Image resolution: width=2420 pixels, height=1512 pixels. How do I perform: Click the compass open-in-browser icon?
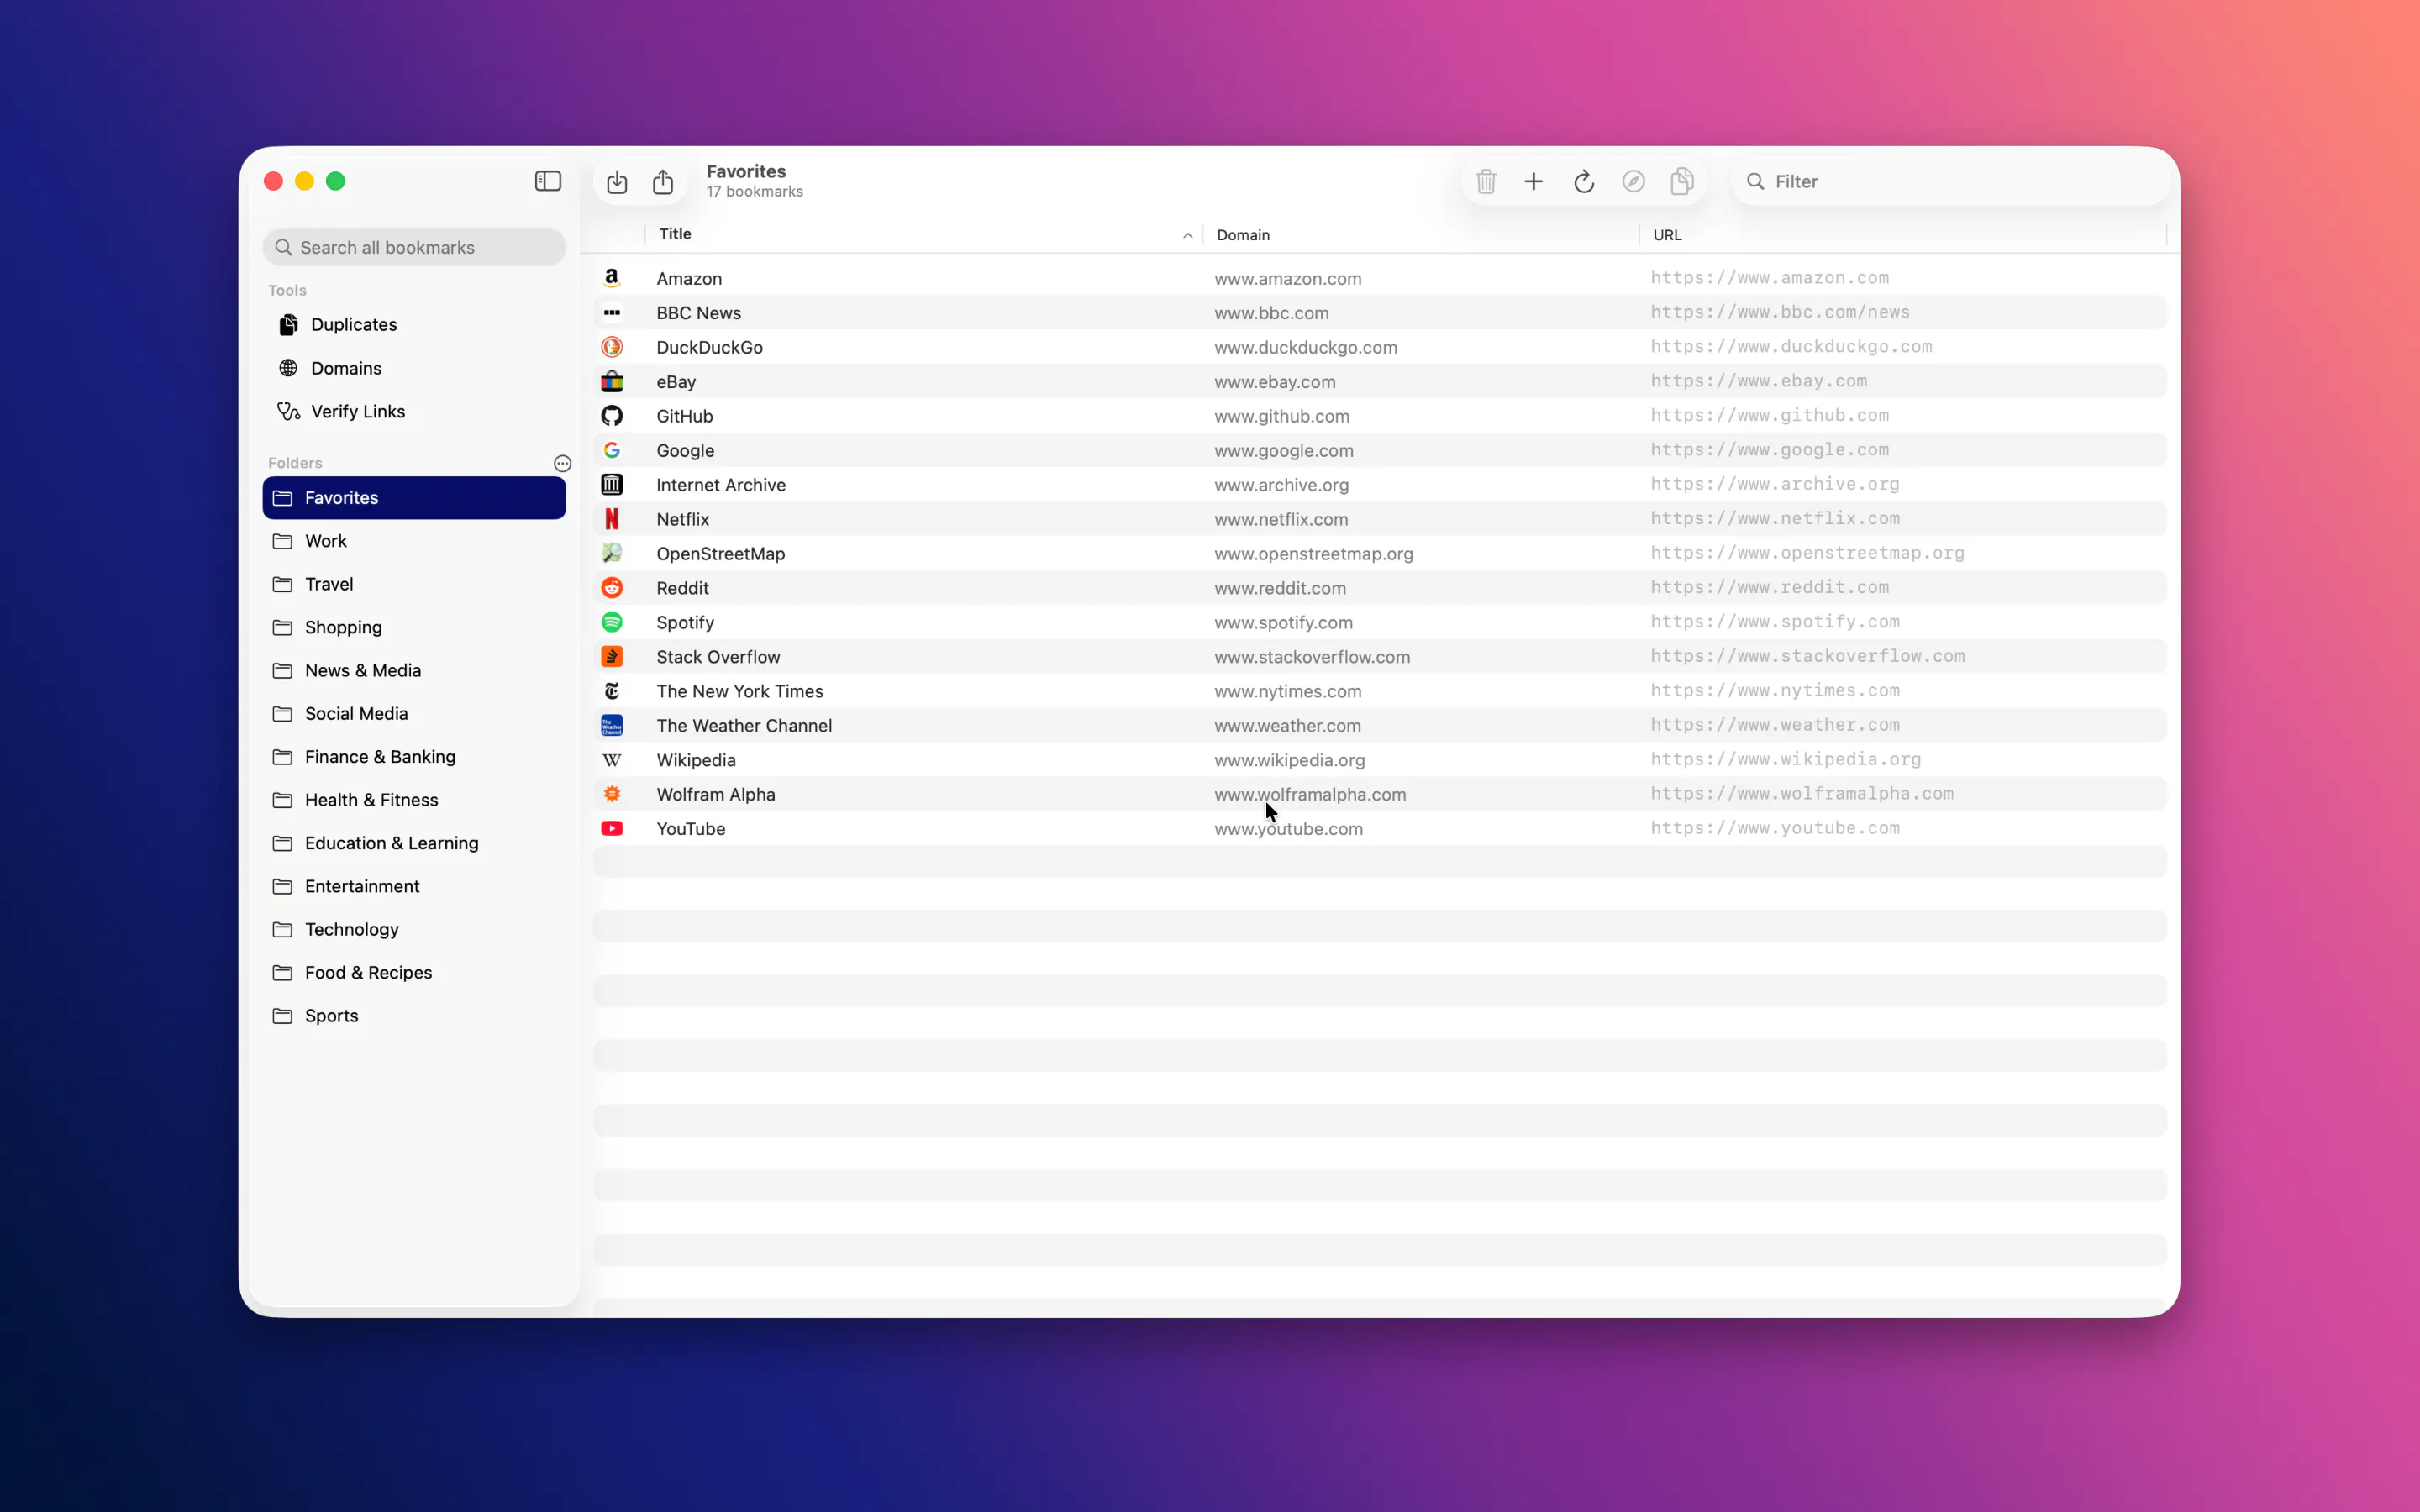[1634, 181]
